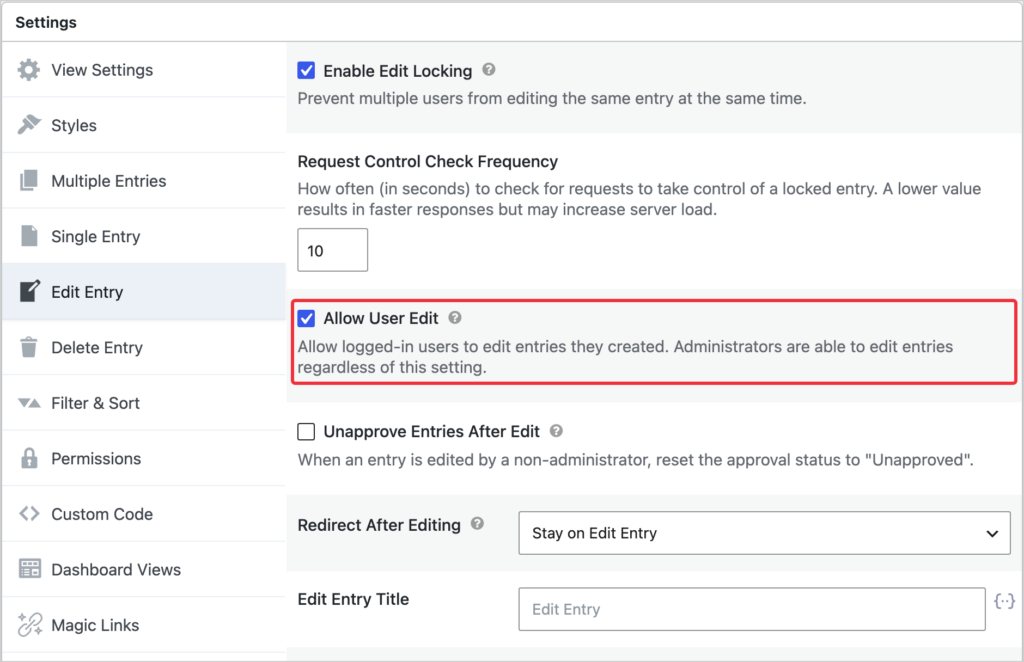
Task: Click the Permissions padlock icon
Action: 29,458
